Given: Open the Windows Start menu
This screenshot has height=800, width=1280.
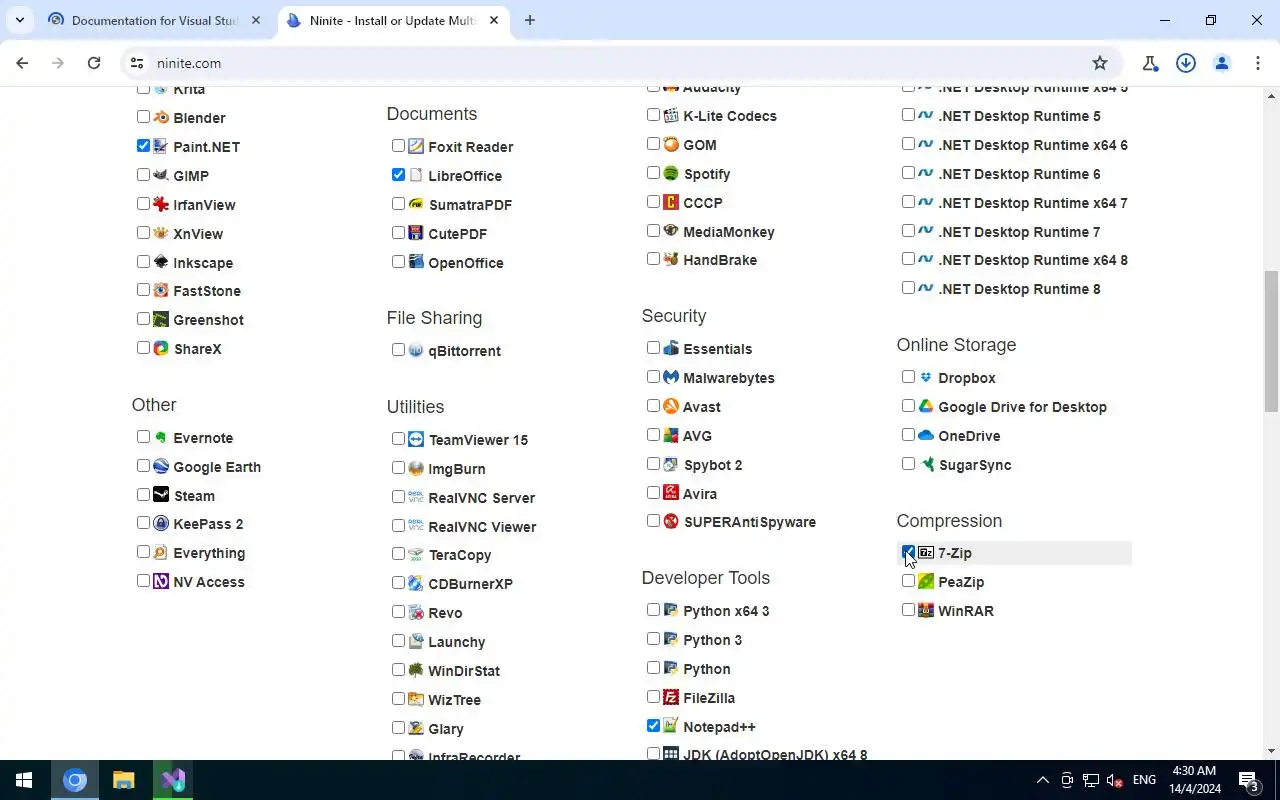Looking at the screenshot, I should (24, 780).
